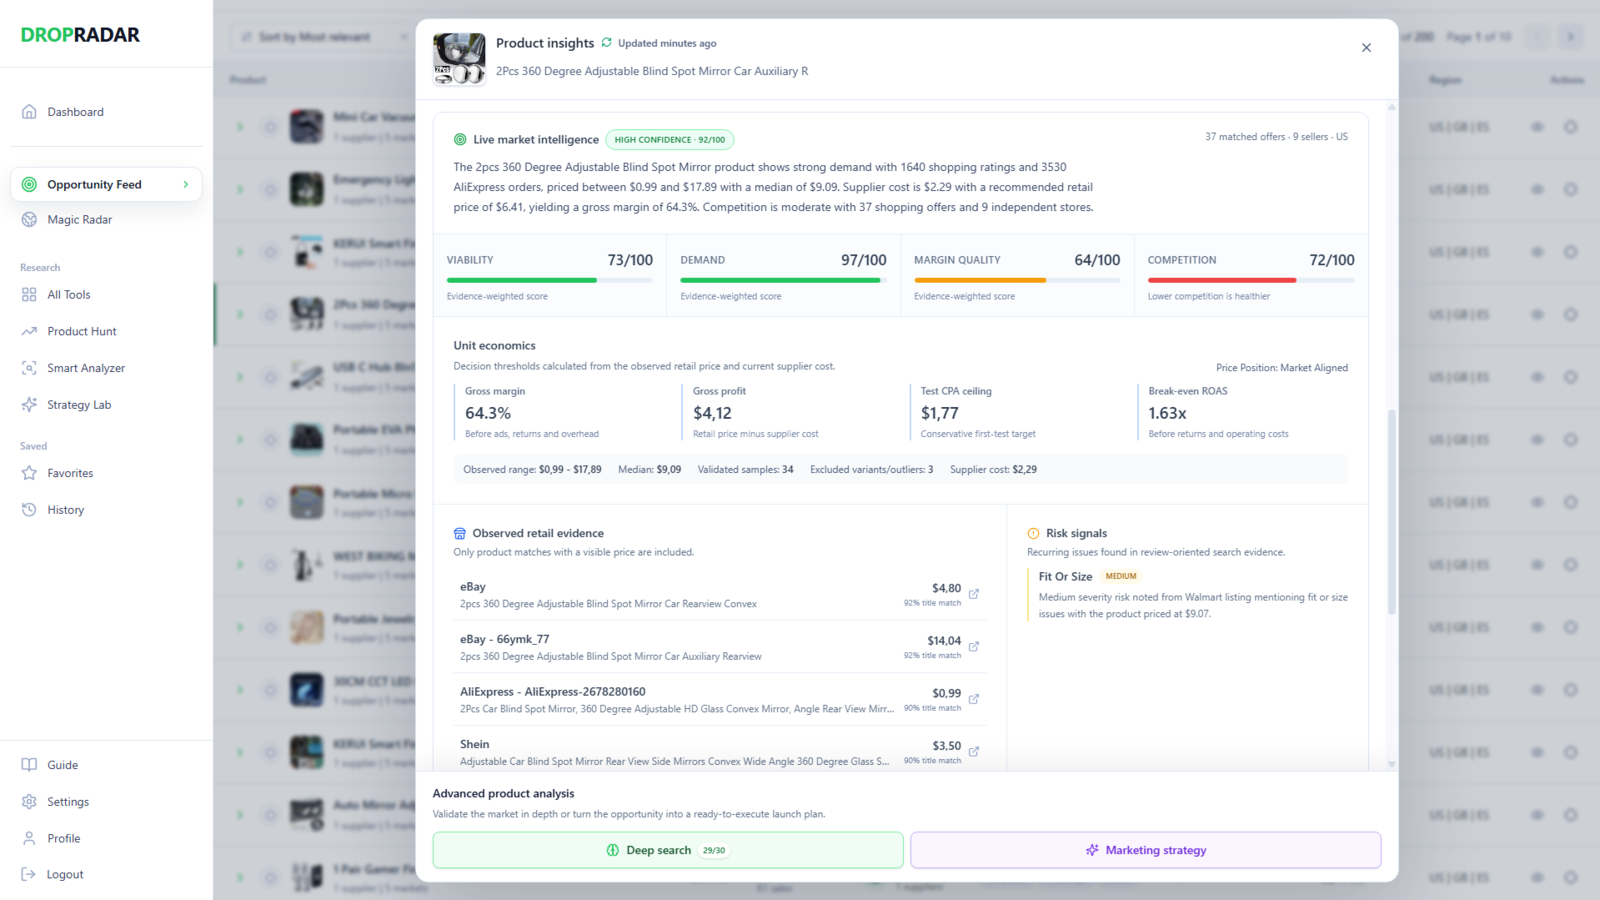Screen dimensions: 1600x900
Task: Toggle the round selector beside the USB C Hub thumbnail
Action: pos(270,377)
